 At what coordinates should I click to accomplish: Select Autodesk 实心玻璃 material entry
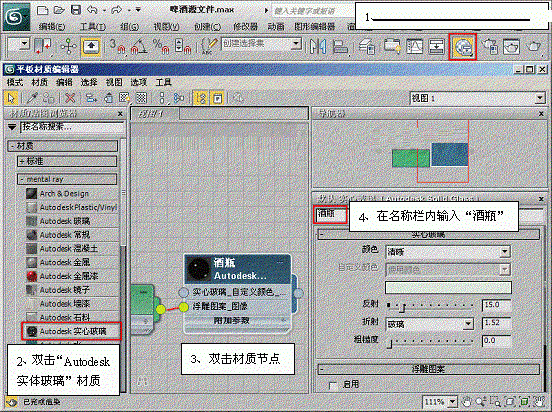click(x=71, y=331)
